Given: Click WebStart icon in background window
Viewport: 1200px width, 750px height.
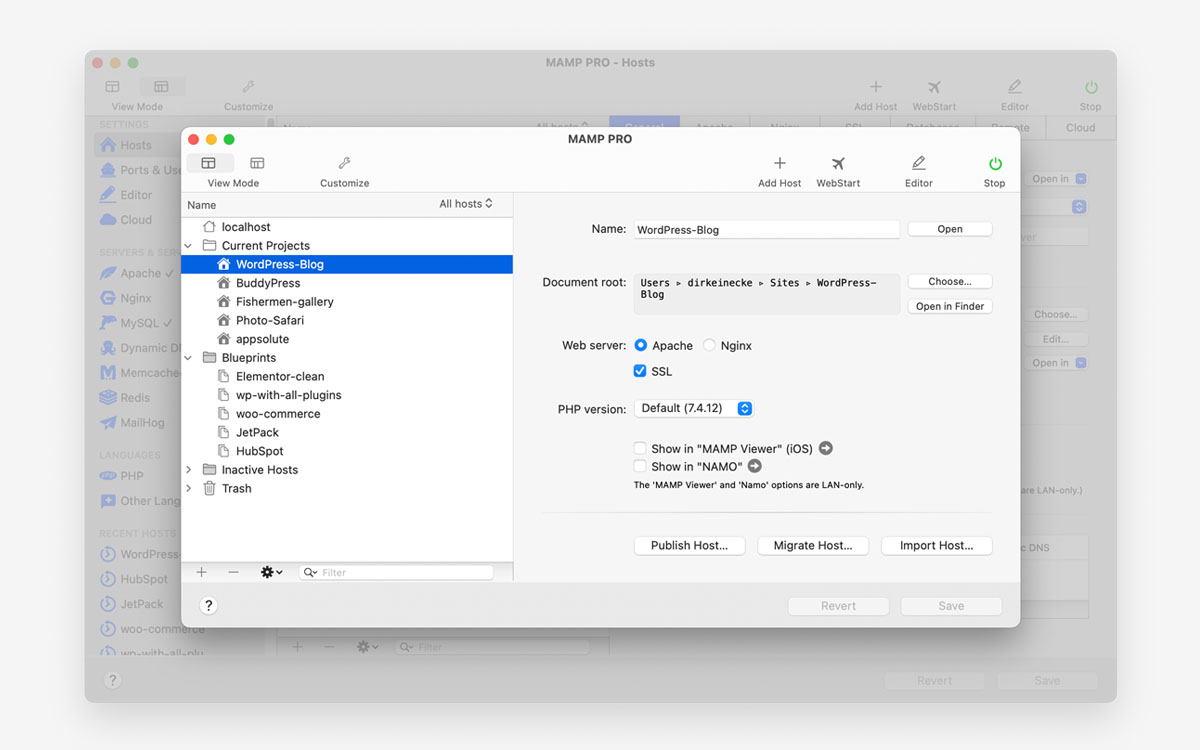Looking at the screenshot, I should click(x=934, y=88).
